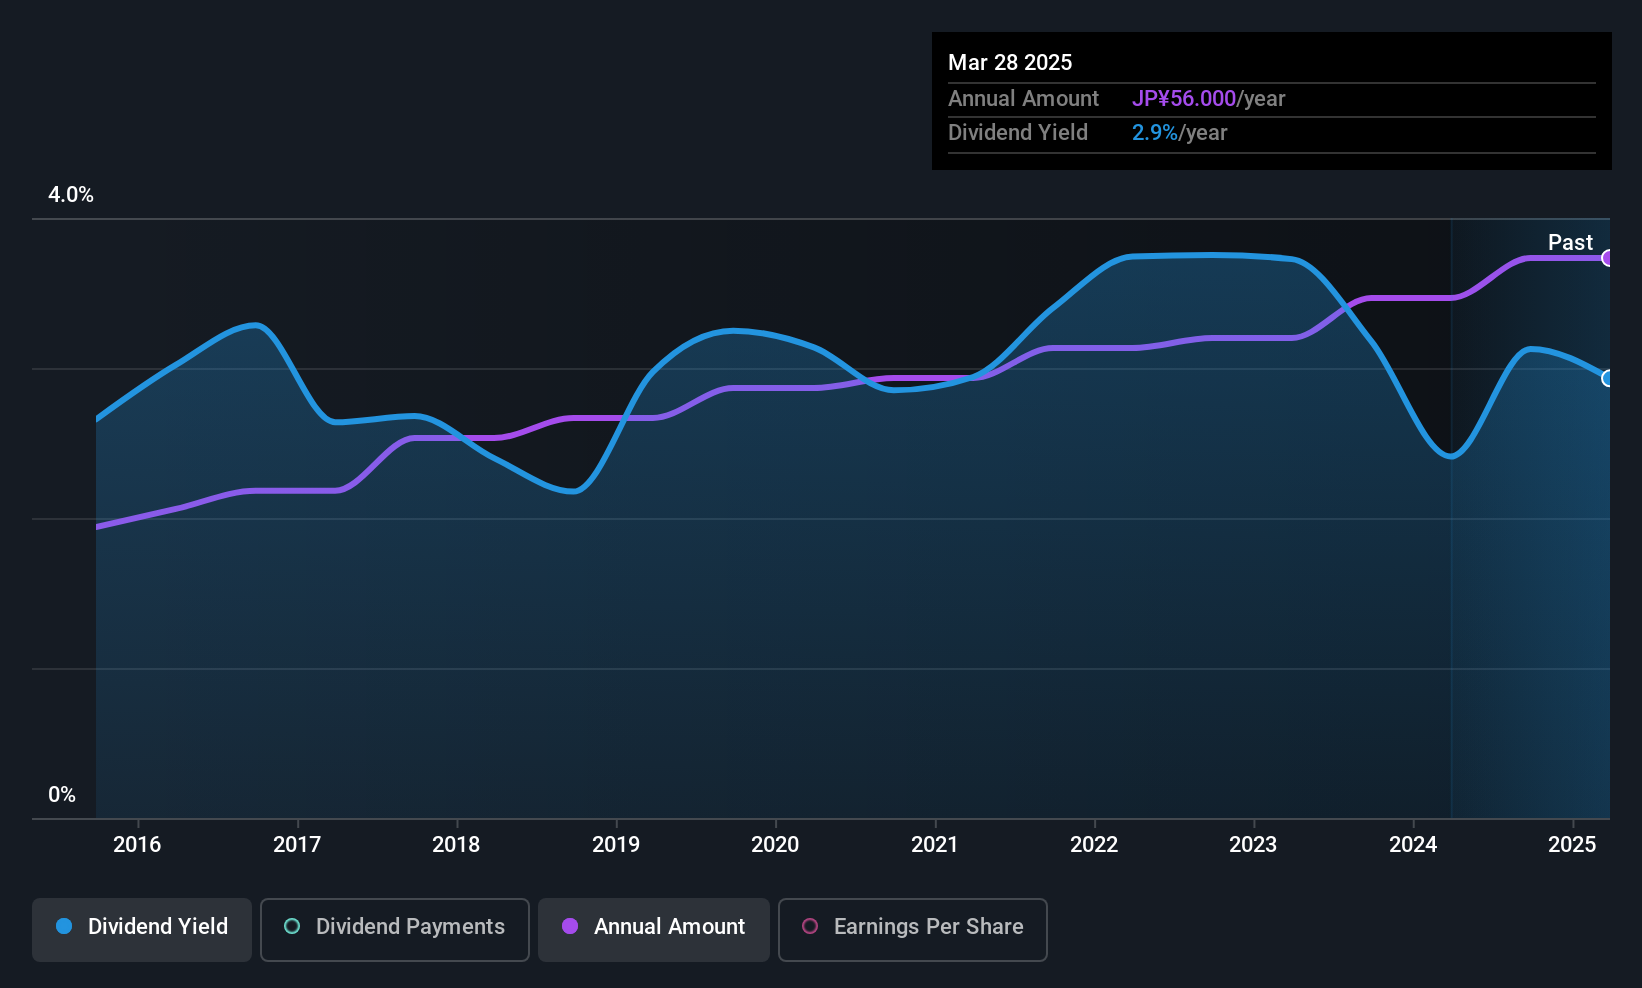Click the 2024 x-axis label
The image size is (1642, 988).
coord(1413,844)
